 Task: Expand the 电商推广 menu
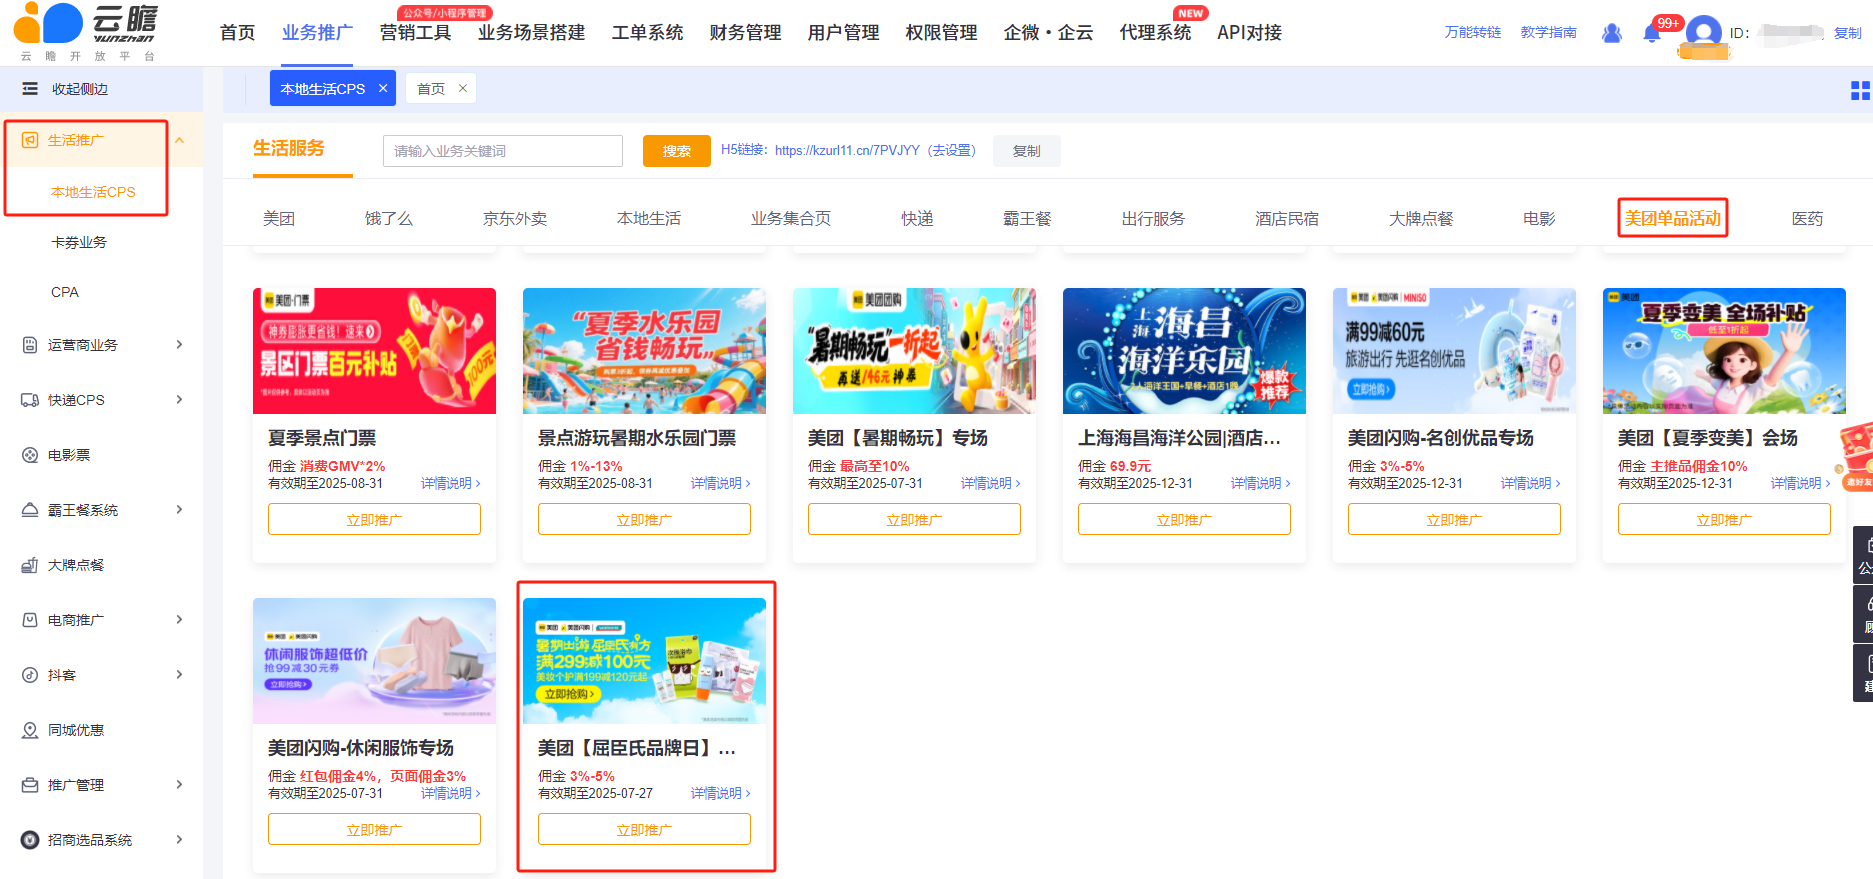coord(180,620)
